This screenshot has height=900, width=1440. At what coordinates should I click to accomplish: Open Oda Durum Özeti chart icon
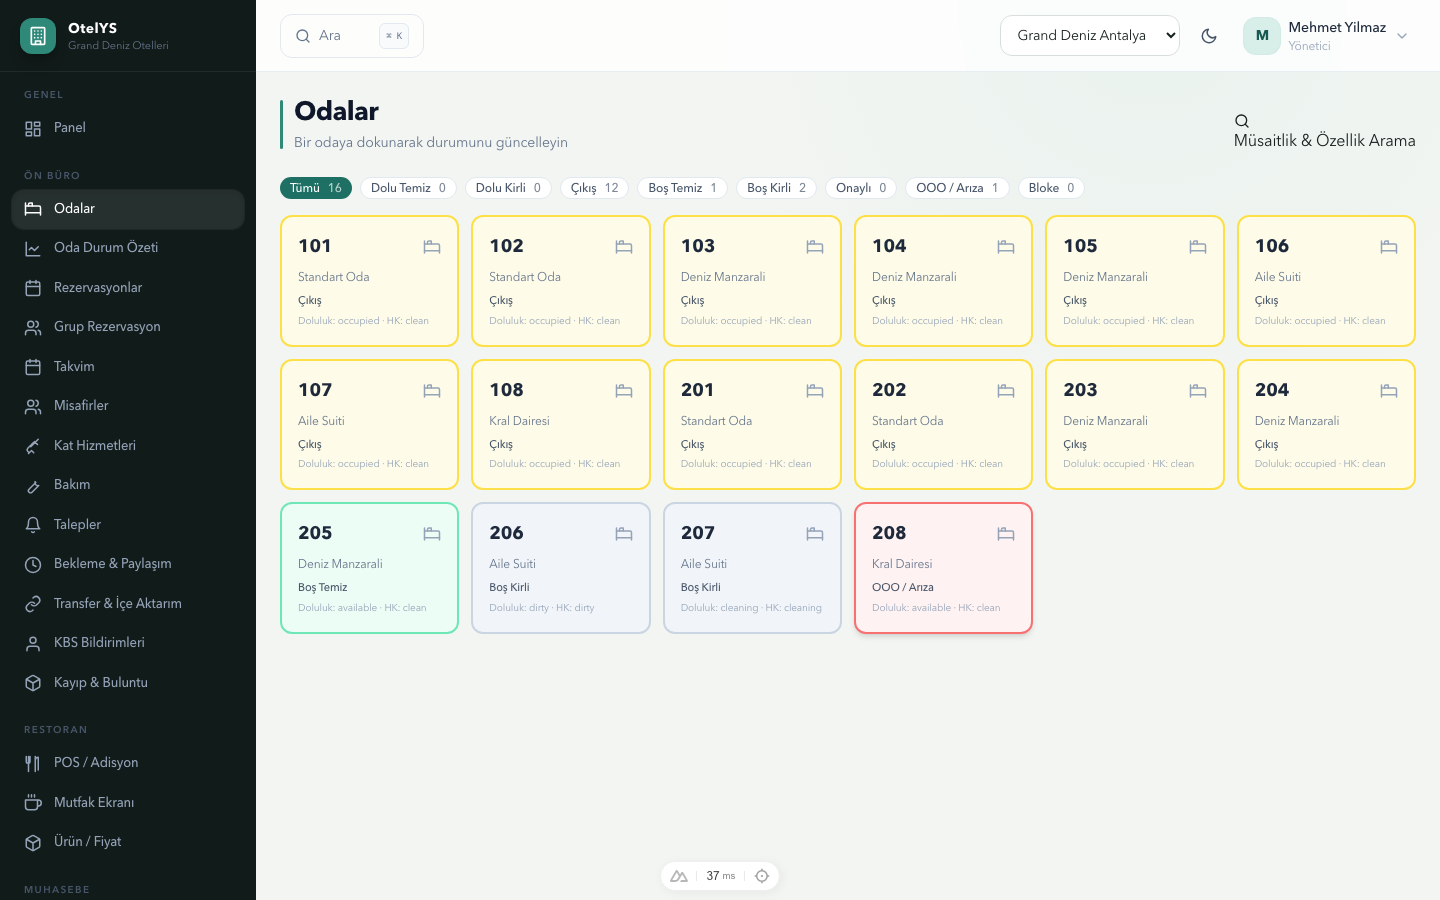(x=33, y=248)
